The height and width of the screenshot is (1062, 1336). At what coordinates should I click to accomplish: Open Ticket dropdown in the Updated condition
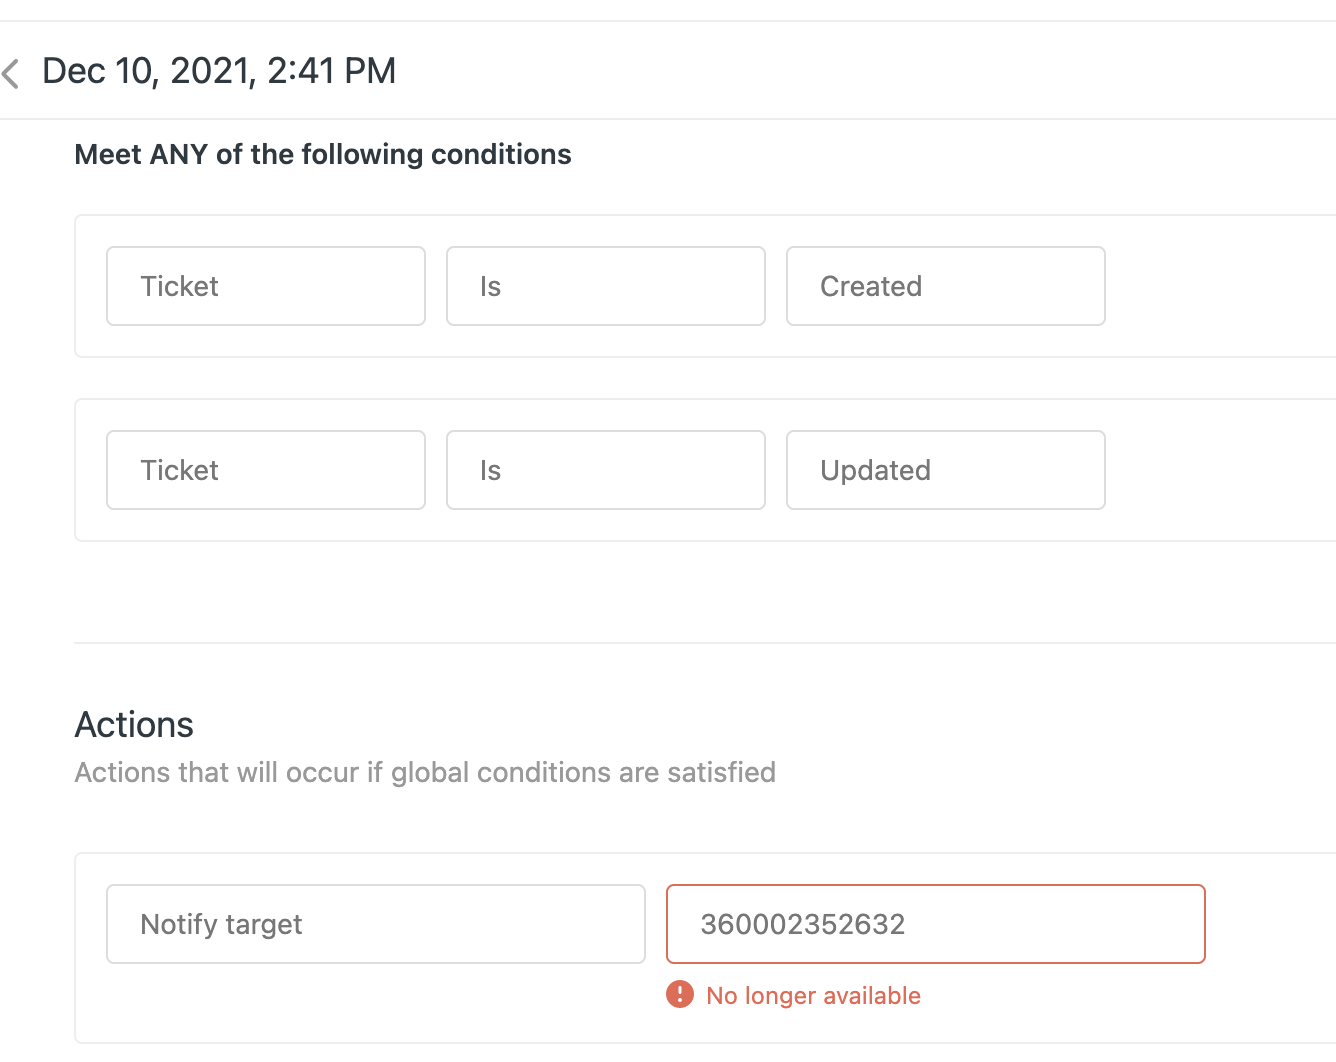[x=265, y=470]
